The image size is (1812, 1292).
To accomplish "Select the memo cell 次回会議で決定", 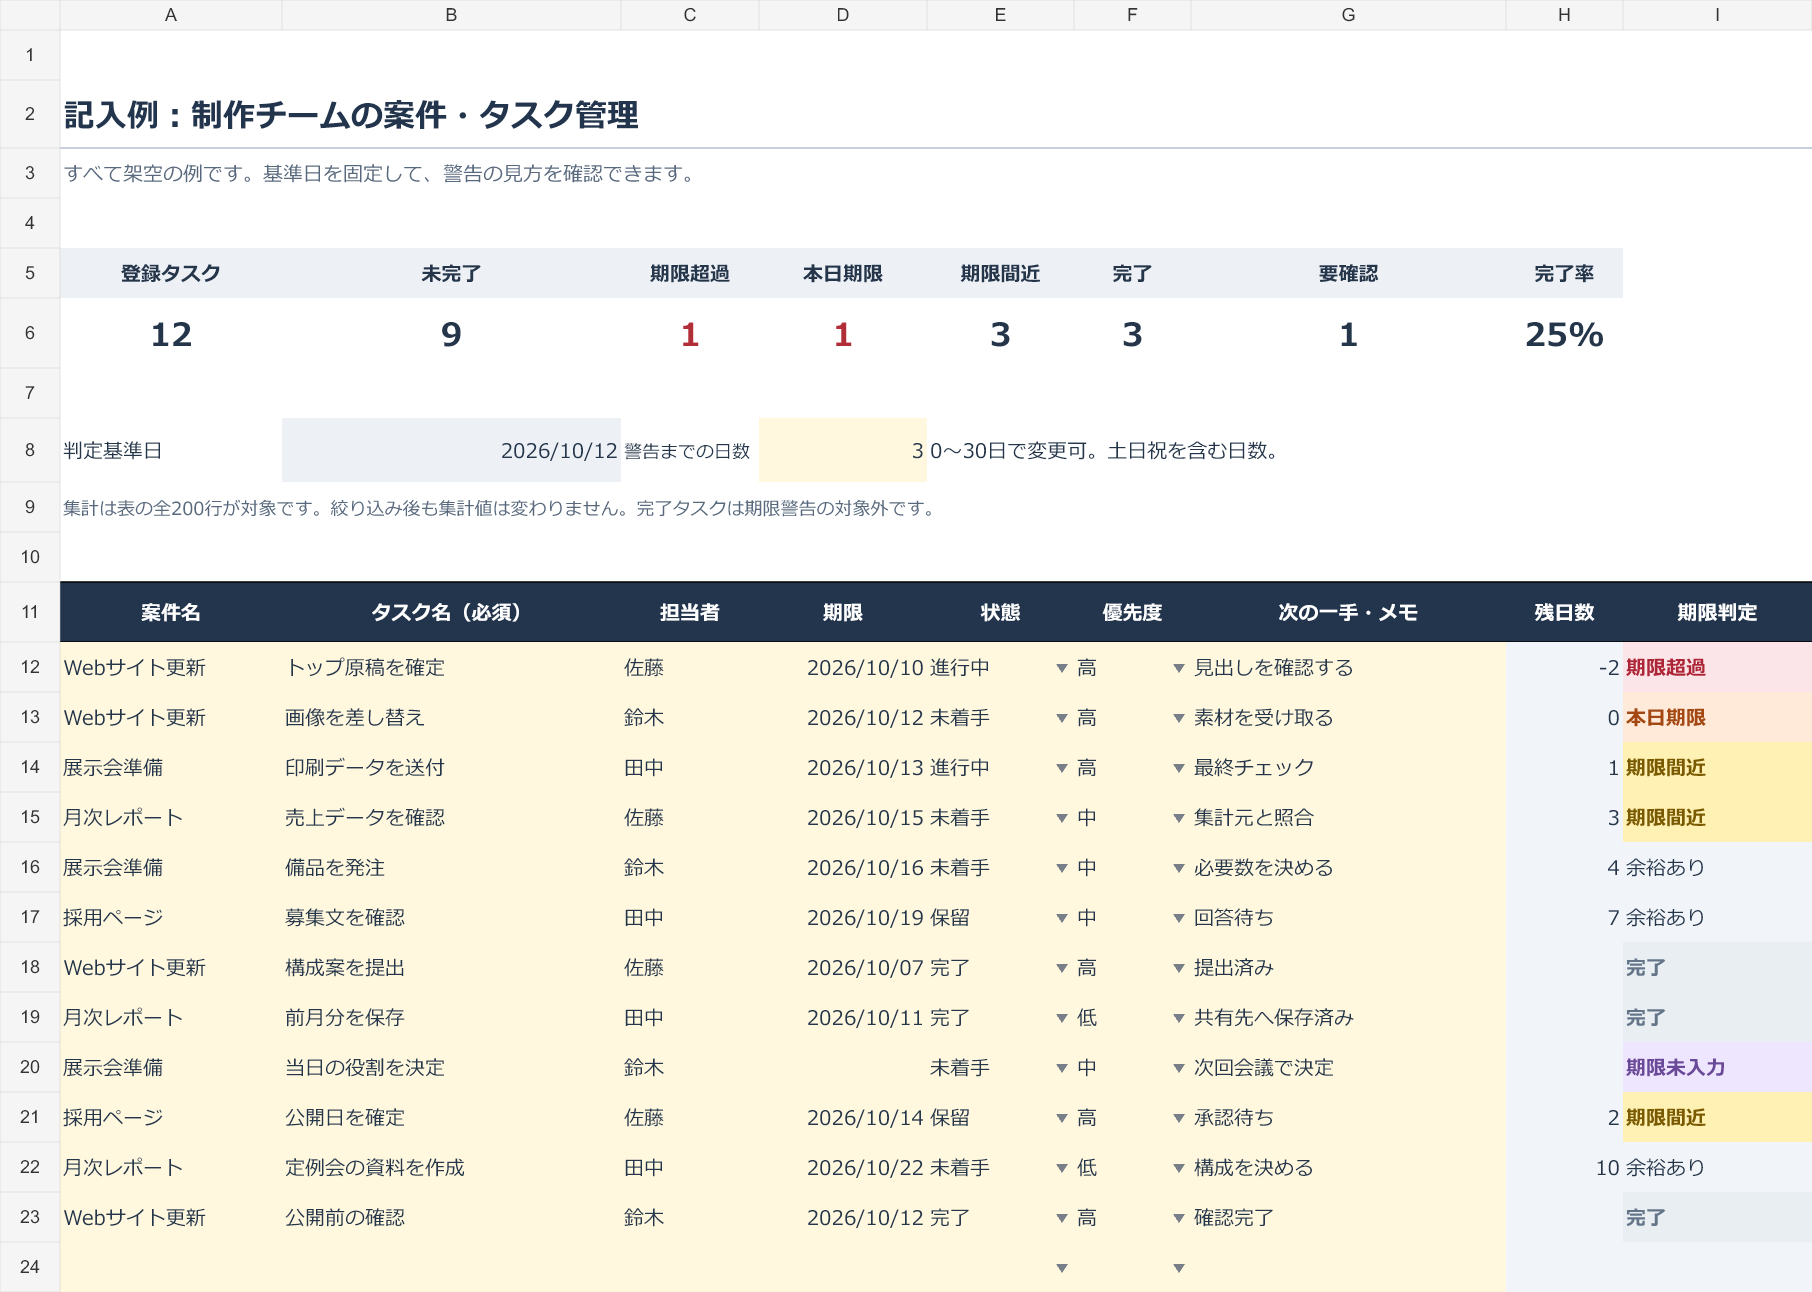I will click(x=1348, y=1067).
